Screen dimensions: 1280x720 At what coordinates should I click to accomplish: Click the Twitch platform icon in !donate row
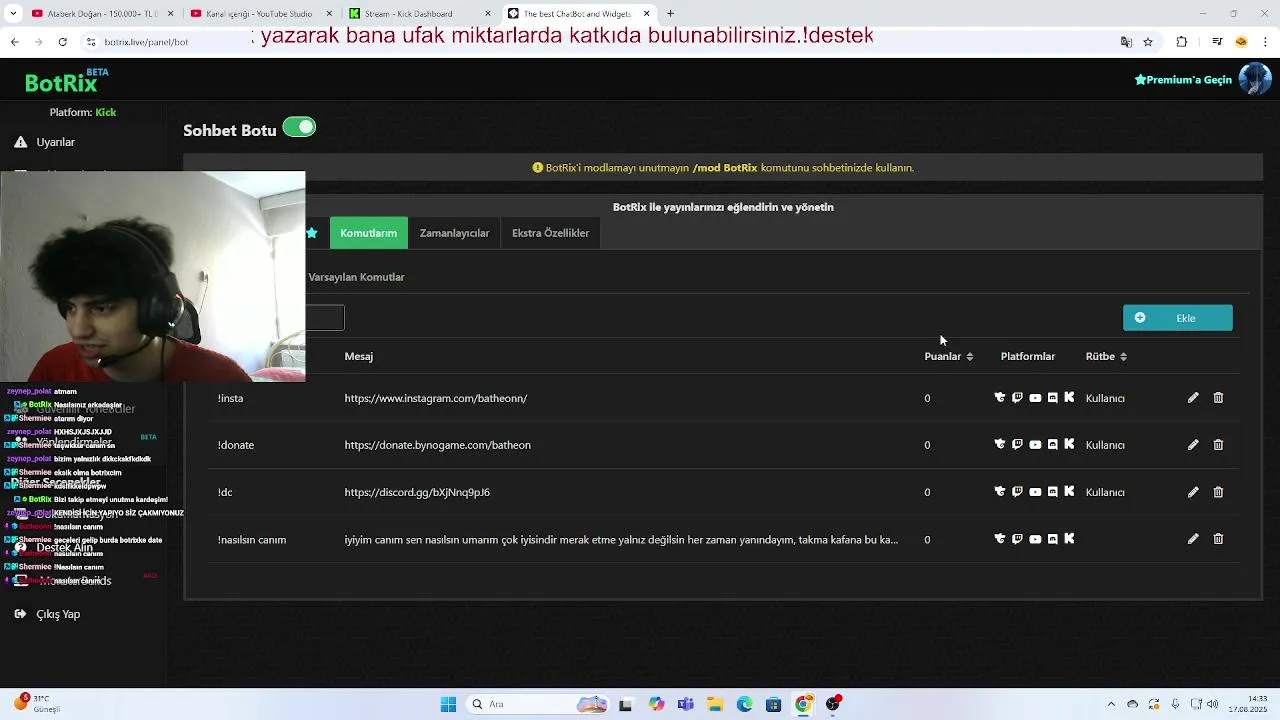1017,445
